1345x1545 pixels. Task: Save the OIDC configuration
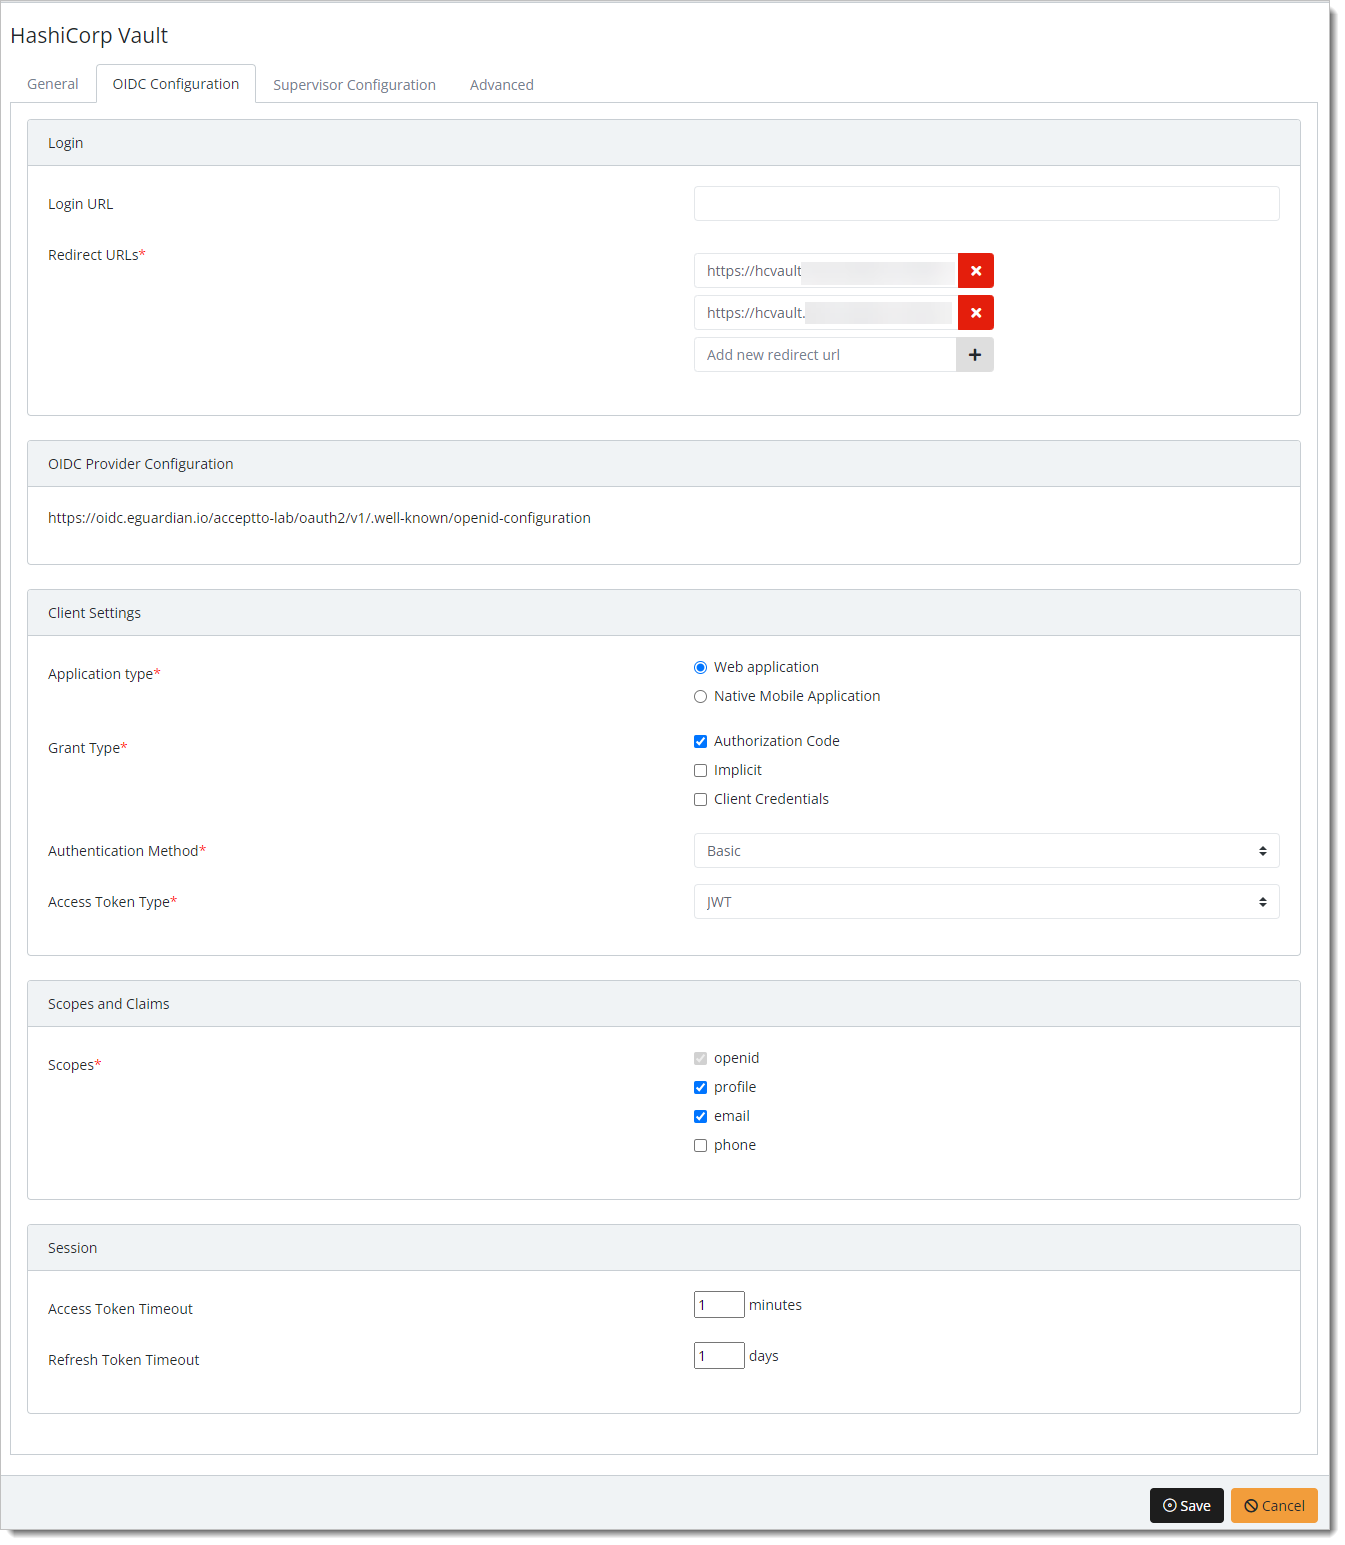[1186, 1505]
